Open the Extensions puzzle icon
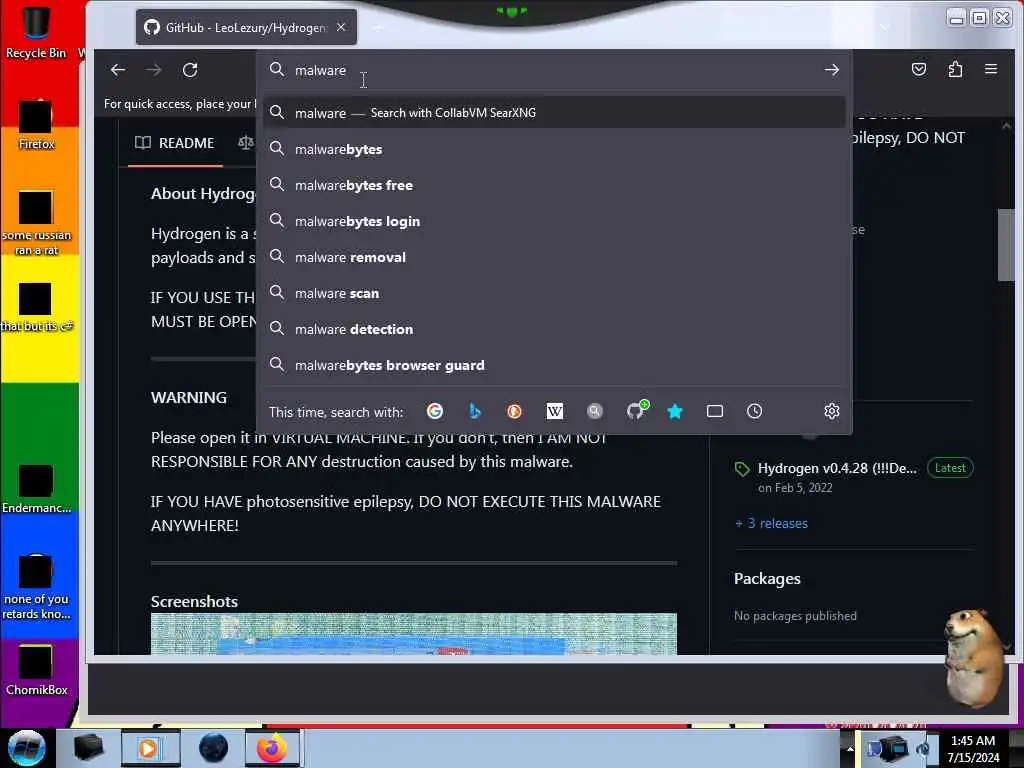This screenshot has height=768, width=1024. click(x=955, y=69)
